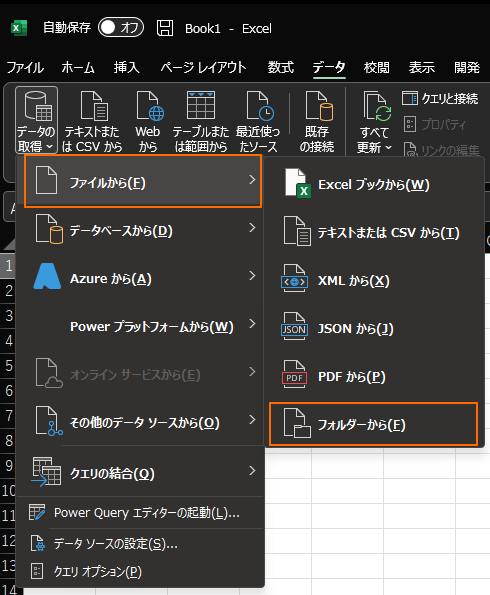The height and width of the screenshot is (595, 490).
Task: Open the クエリと接続 pane
Action: pos(440,99)
